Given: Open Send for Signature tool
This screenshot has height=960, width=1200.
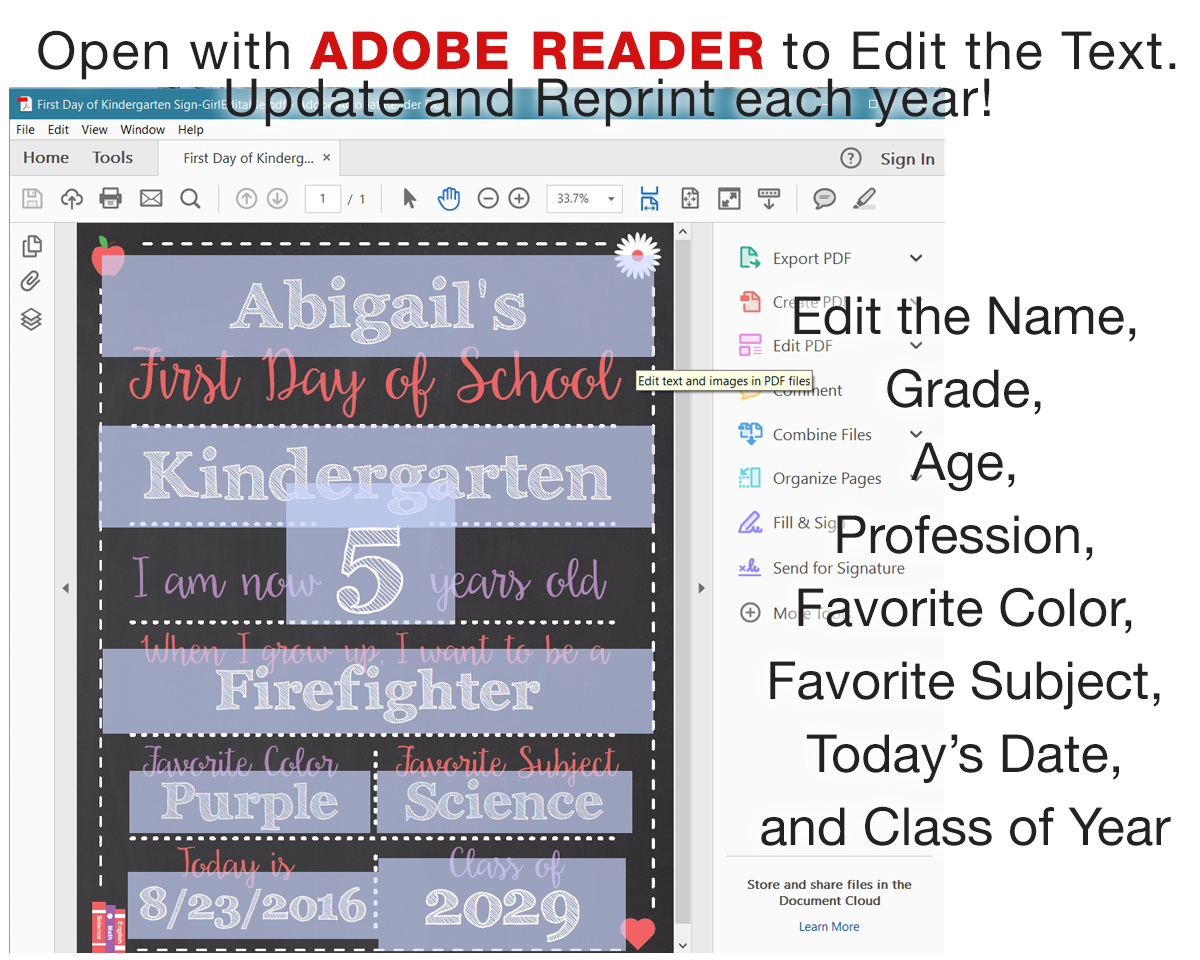Looking at the screenshot, I should (x=821, y=568).
